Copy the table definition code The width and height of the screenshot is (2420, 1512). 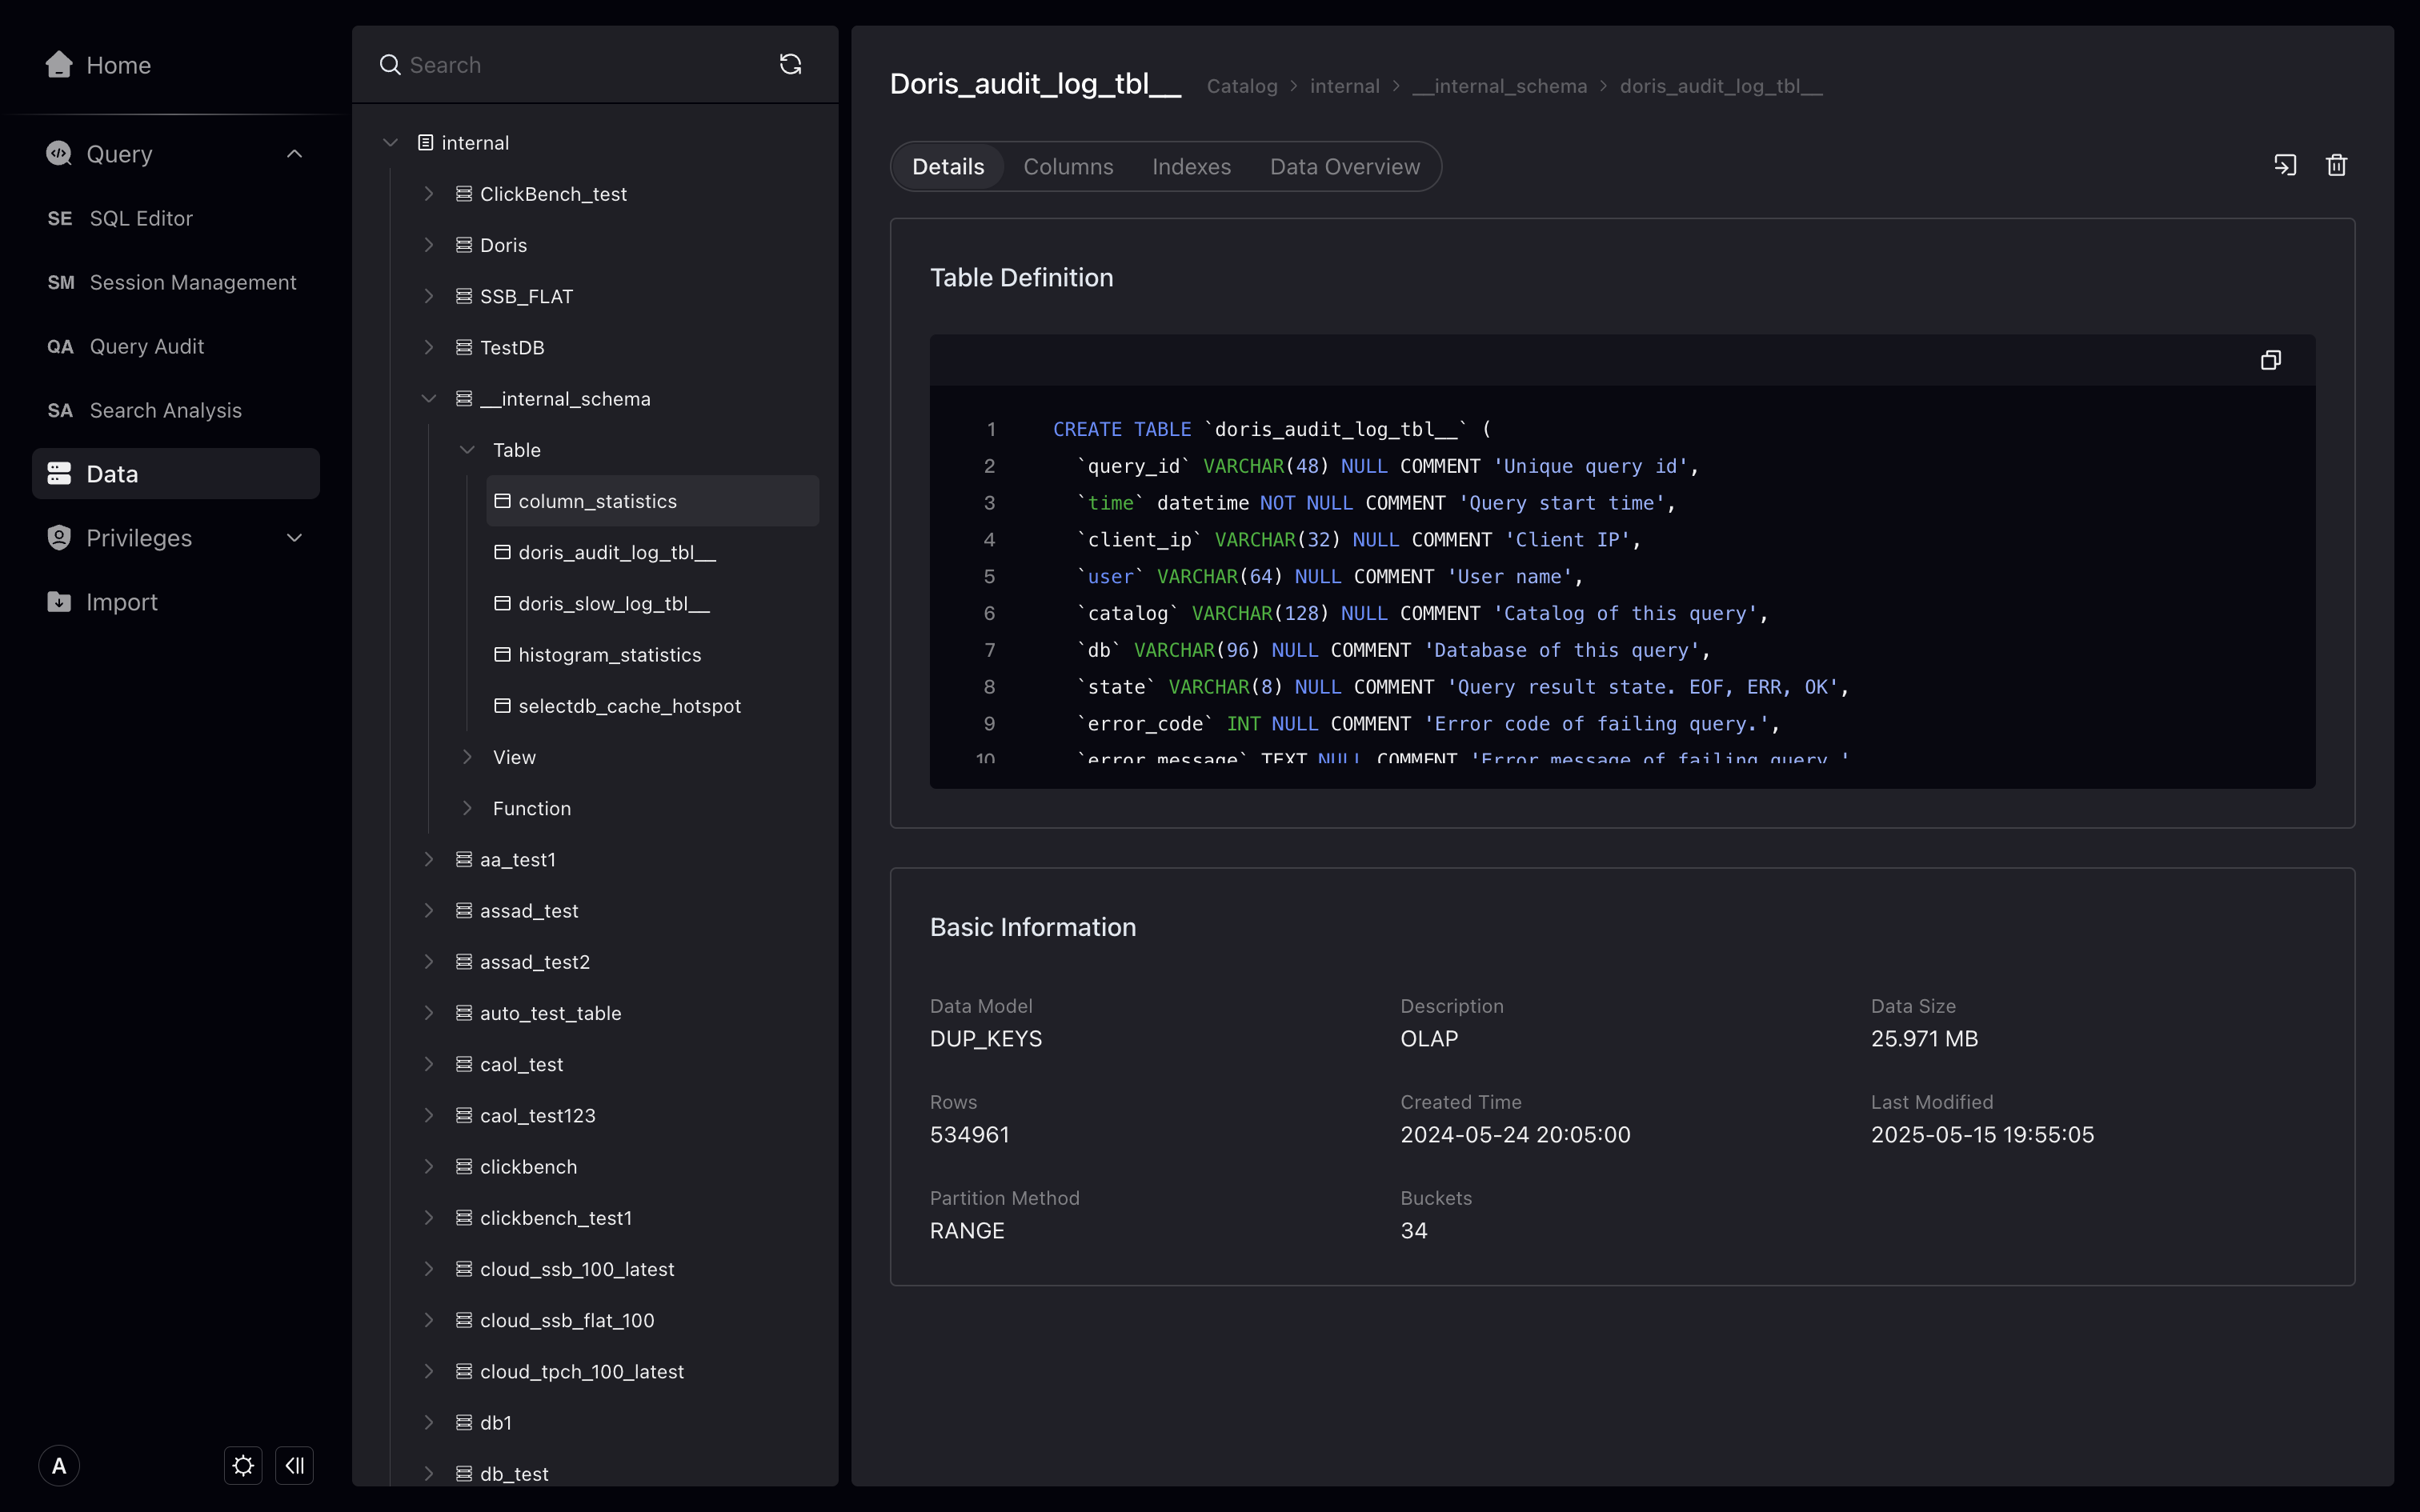(2271, 360)
